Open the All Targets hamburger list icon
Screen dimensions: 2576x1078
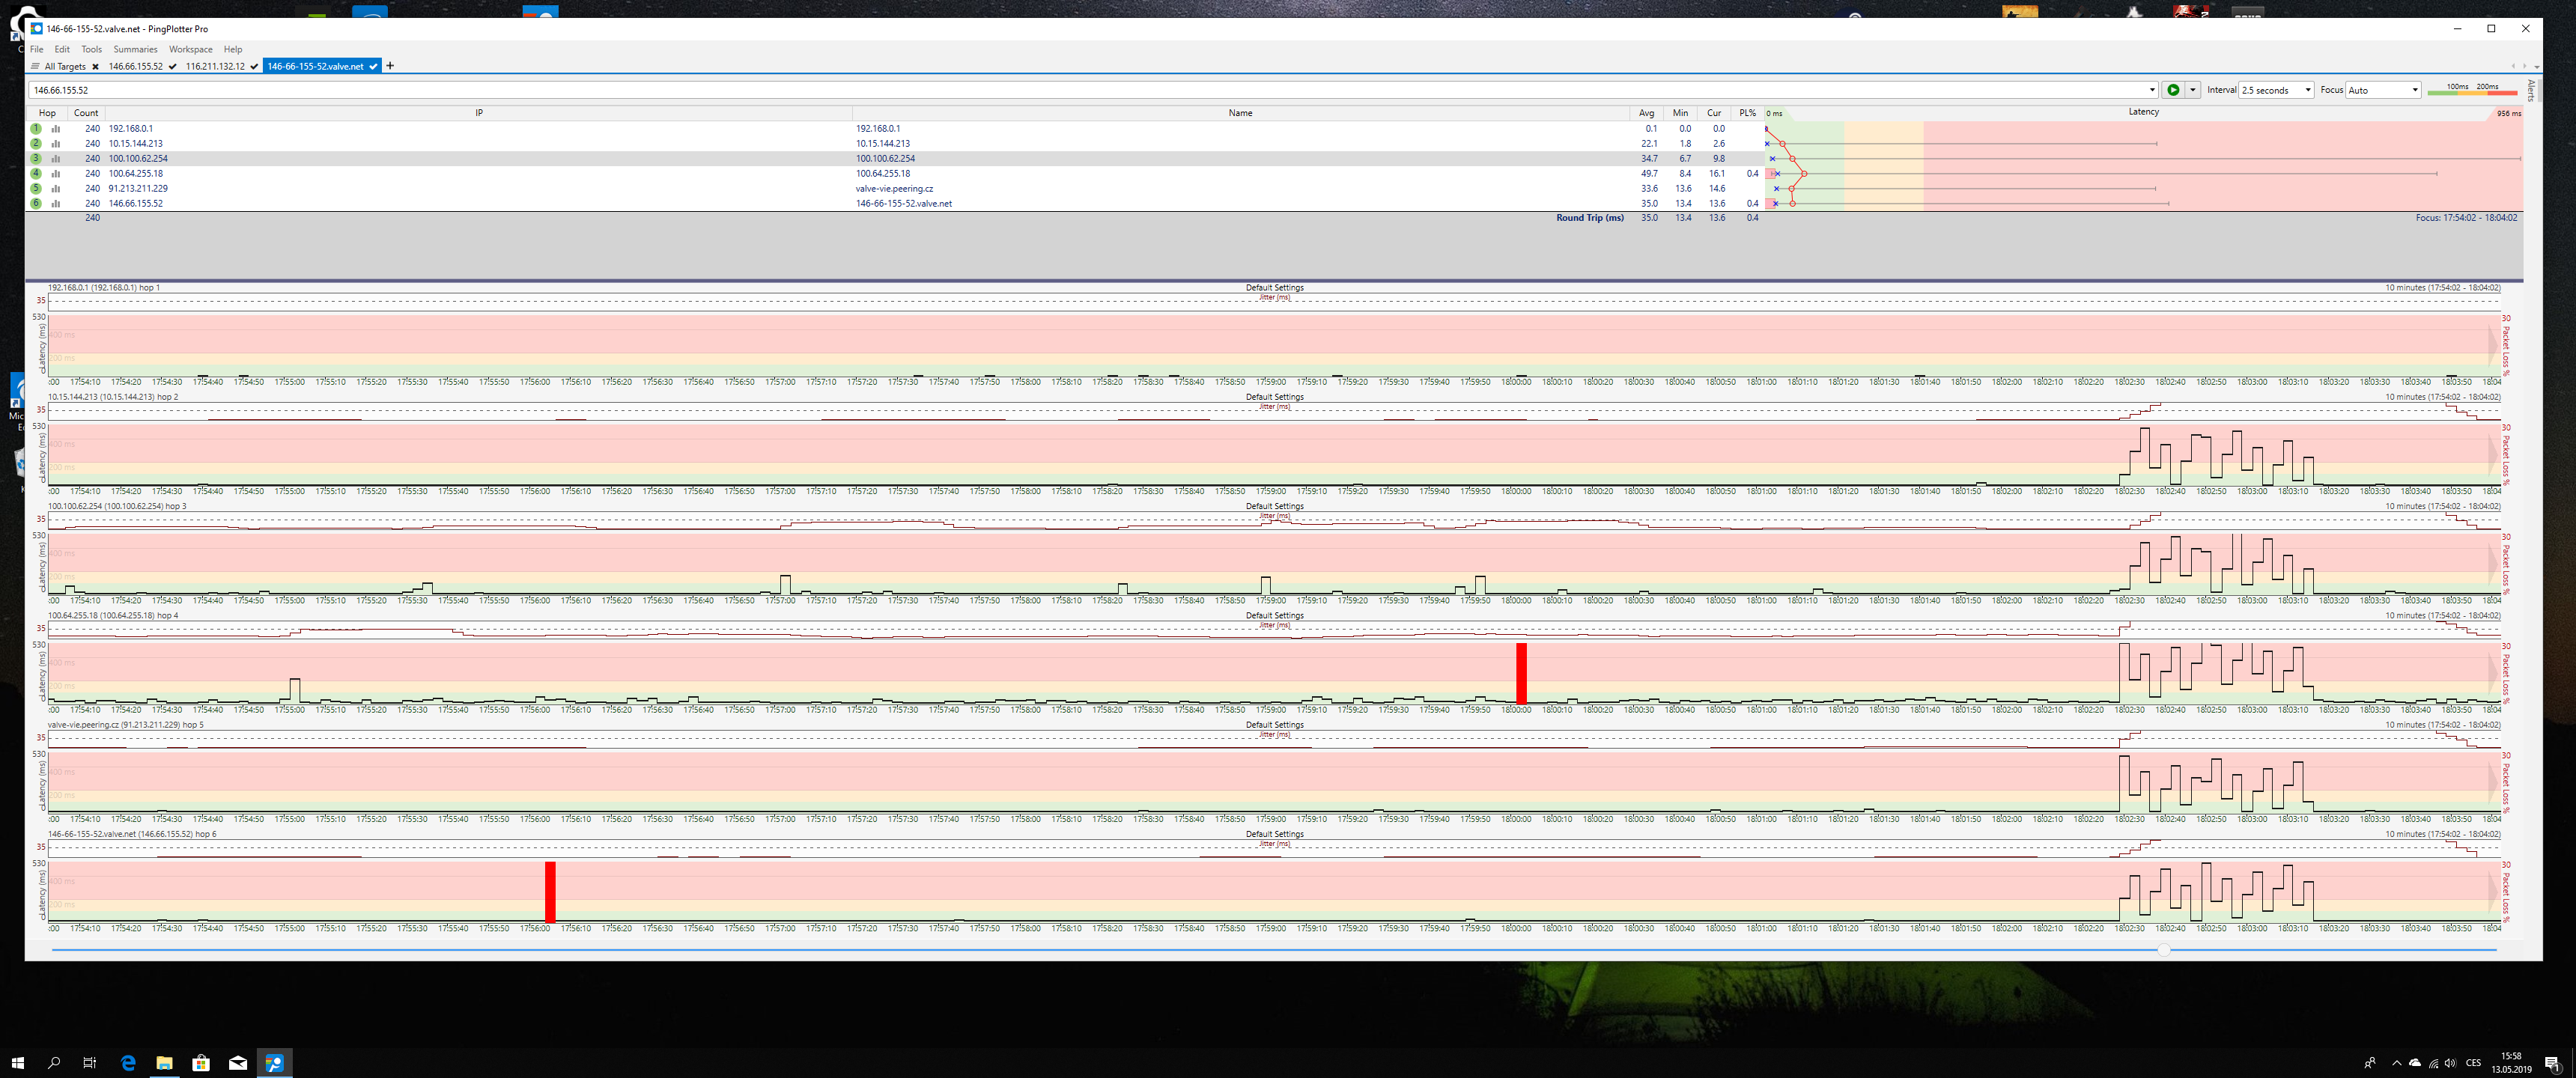[x=35, y=67]
